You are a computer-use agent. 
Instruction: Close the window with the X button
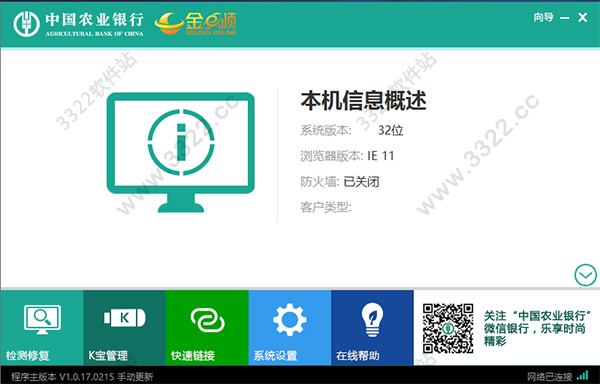pyautogui.click(x=583, y=17)
